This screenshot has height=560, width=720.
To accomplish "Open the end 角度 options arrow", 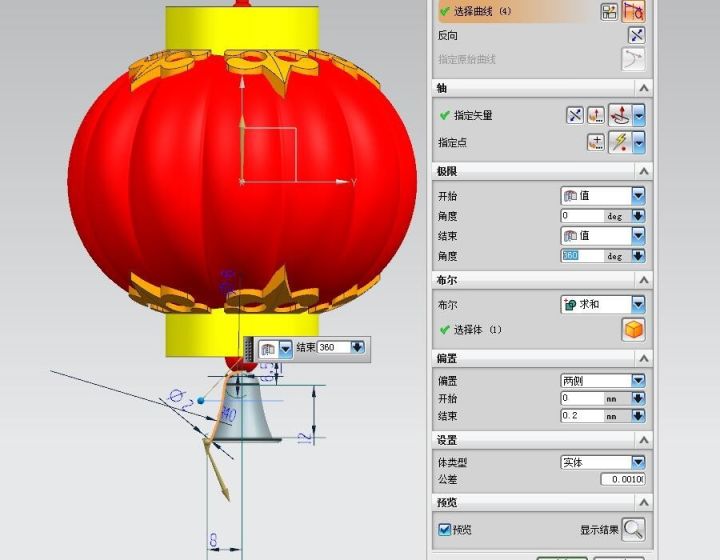I will point(638,256).
